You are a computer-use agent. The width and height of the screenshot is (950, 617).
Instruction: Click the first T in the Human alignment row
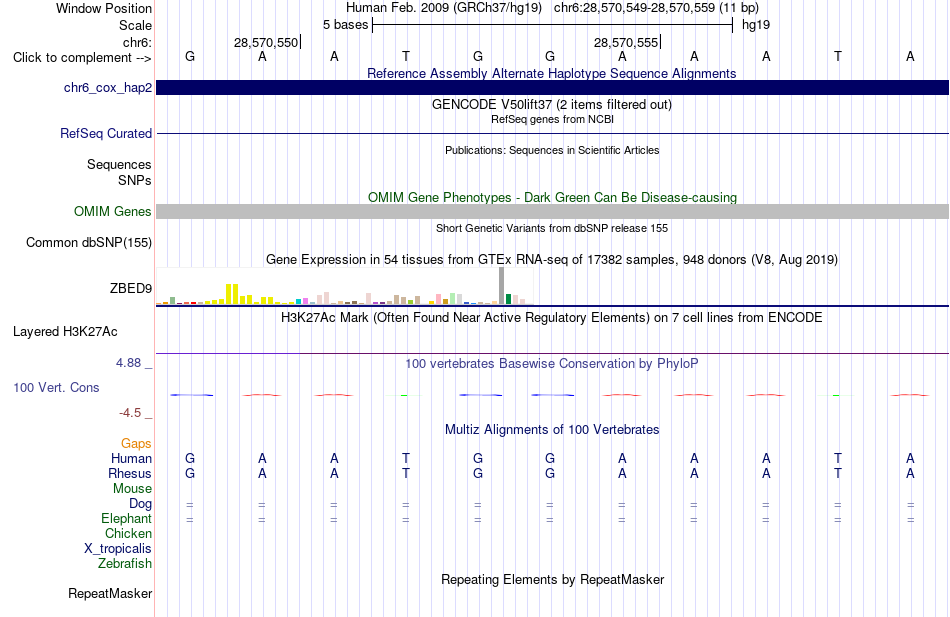point(406,459)
